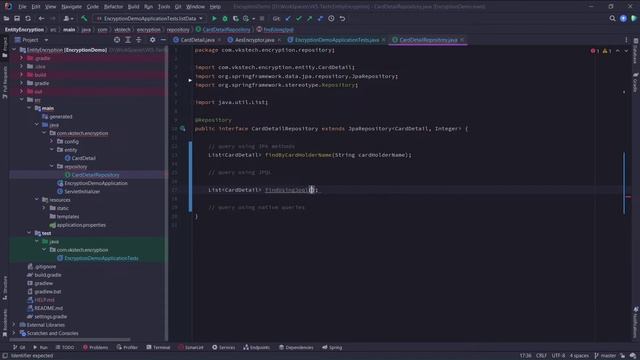
Task: Select application.properties file
Action: tap(81, 225)
